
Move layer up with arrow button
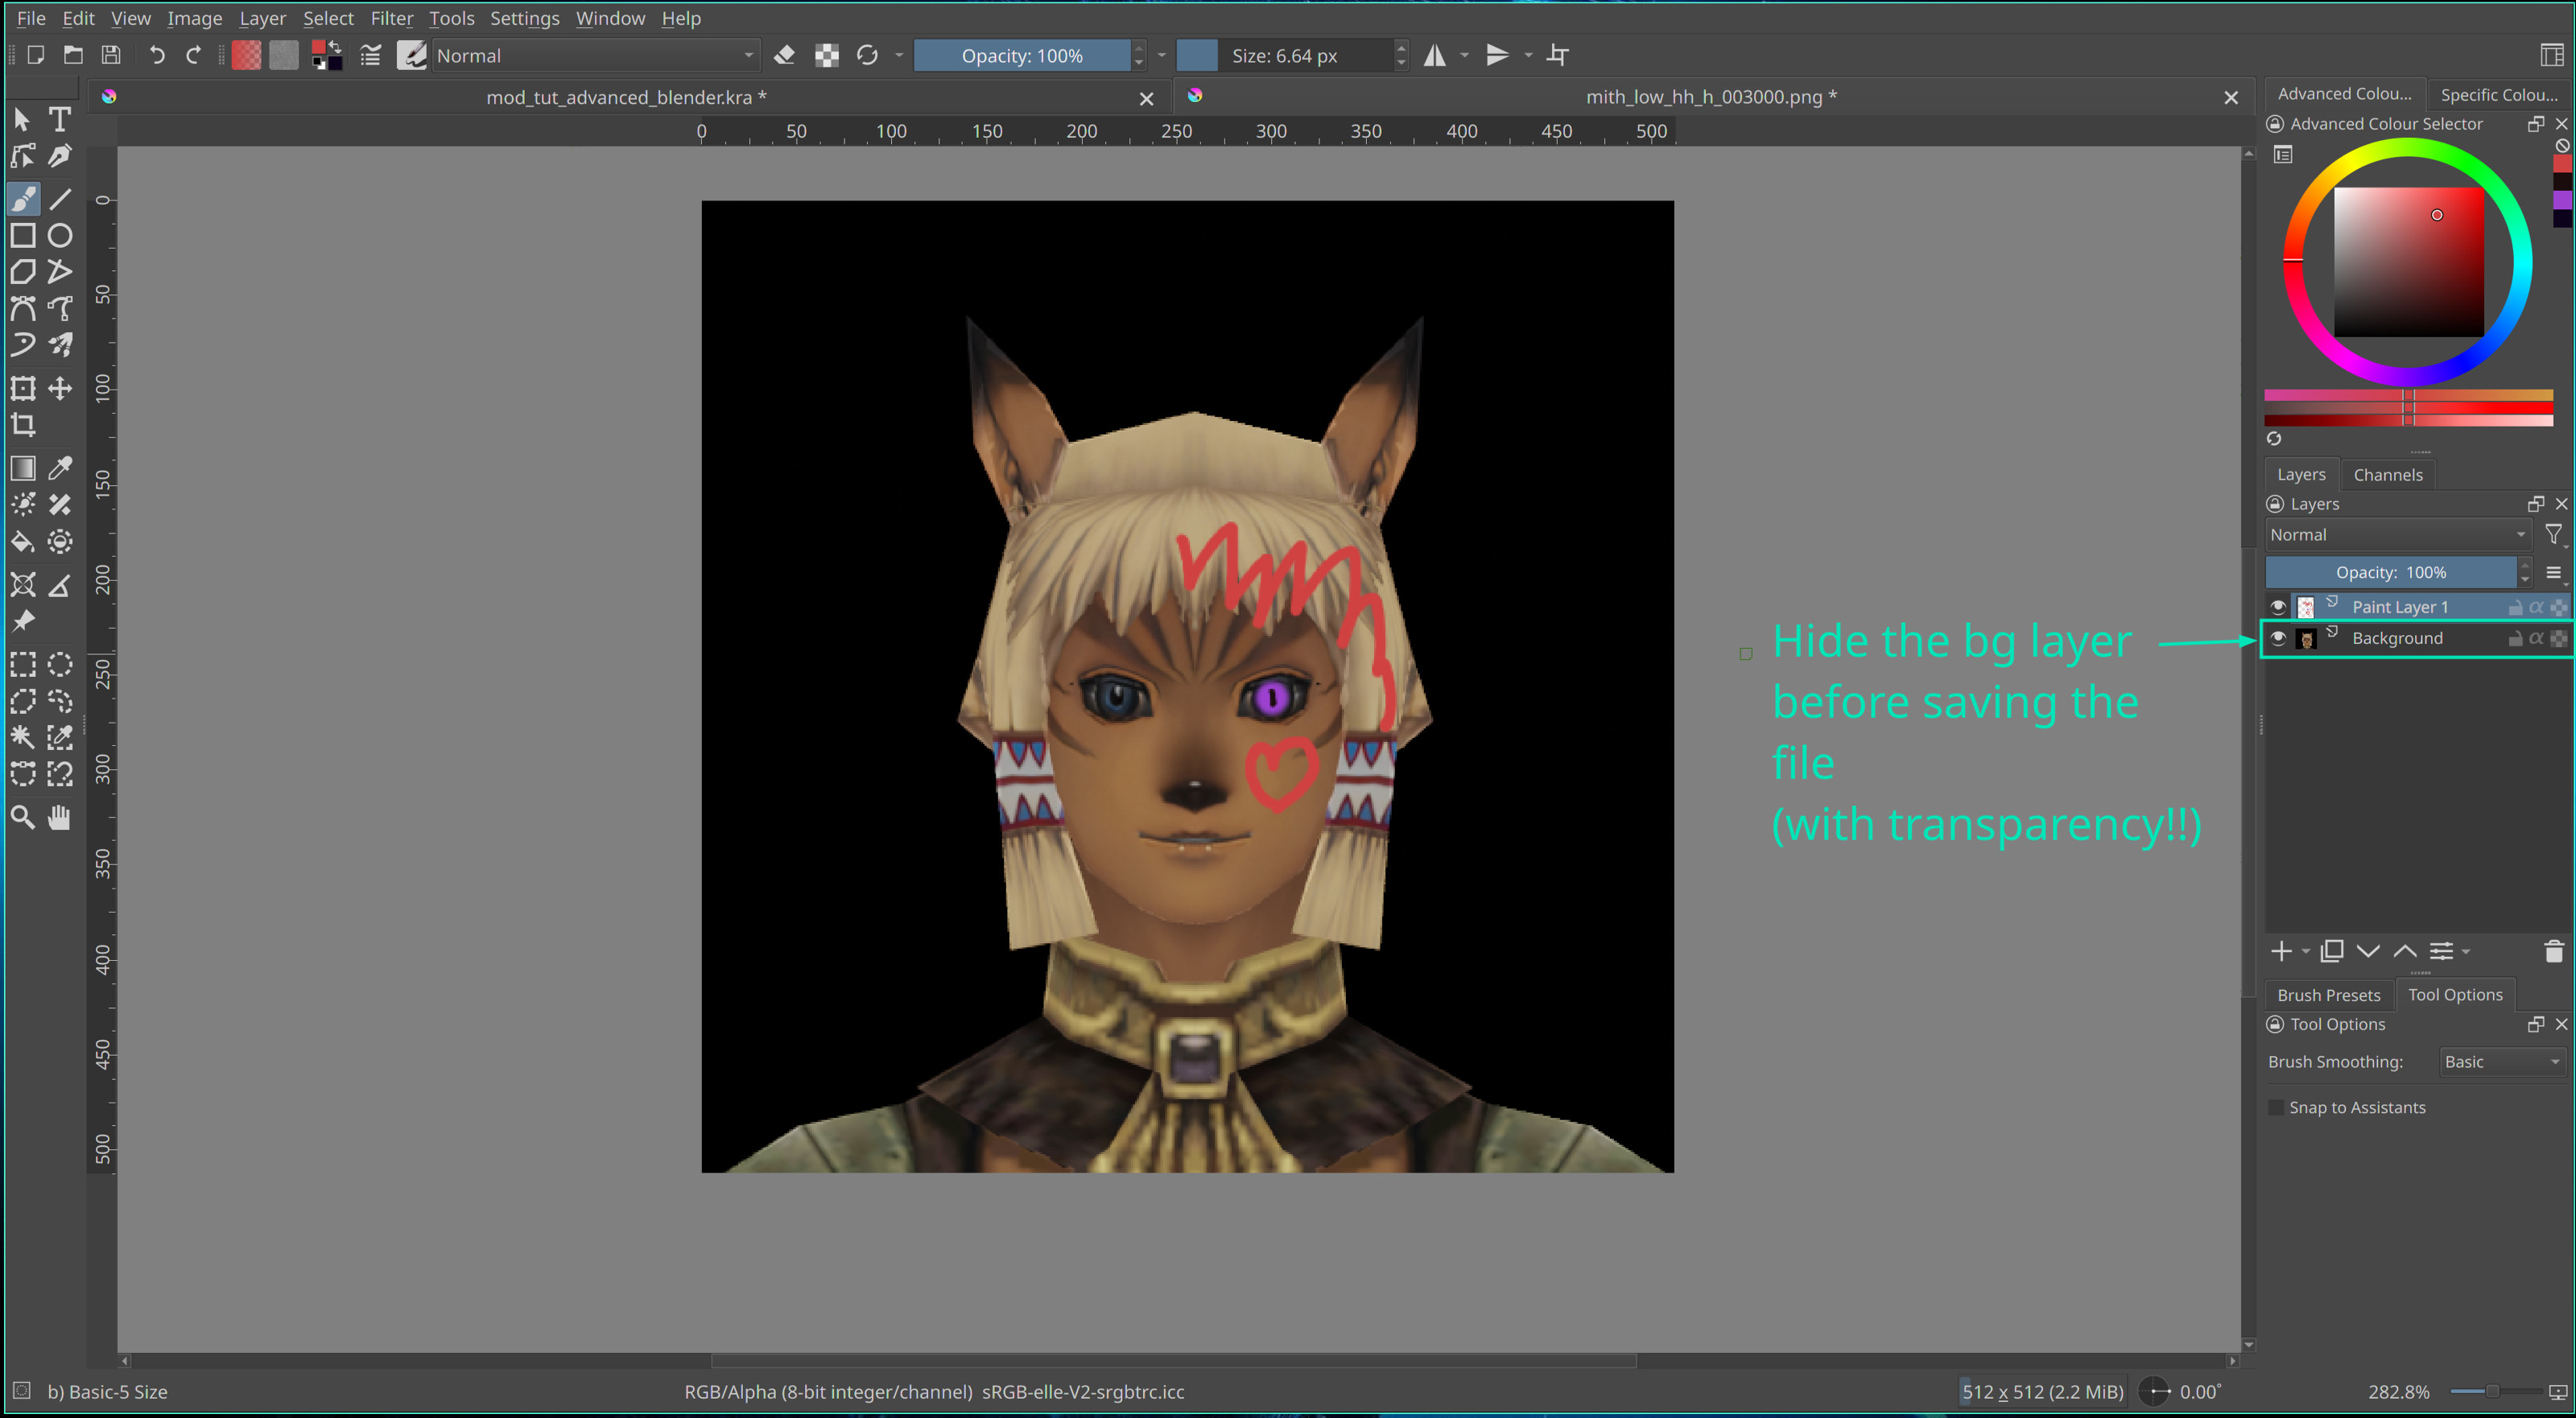click(x=2404, y=951)
